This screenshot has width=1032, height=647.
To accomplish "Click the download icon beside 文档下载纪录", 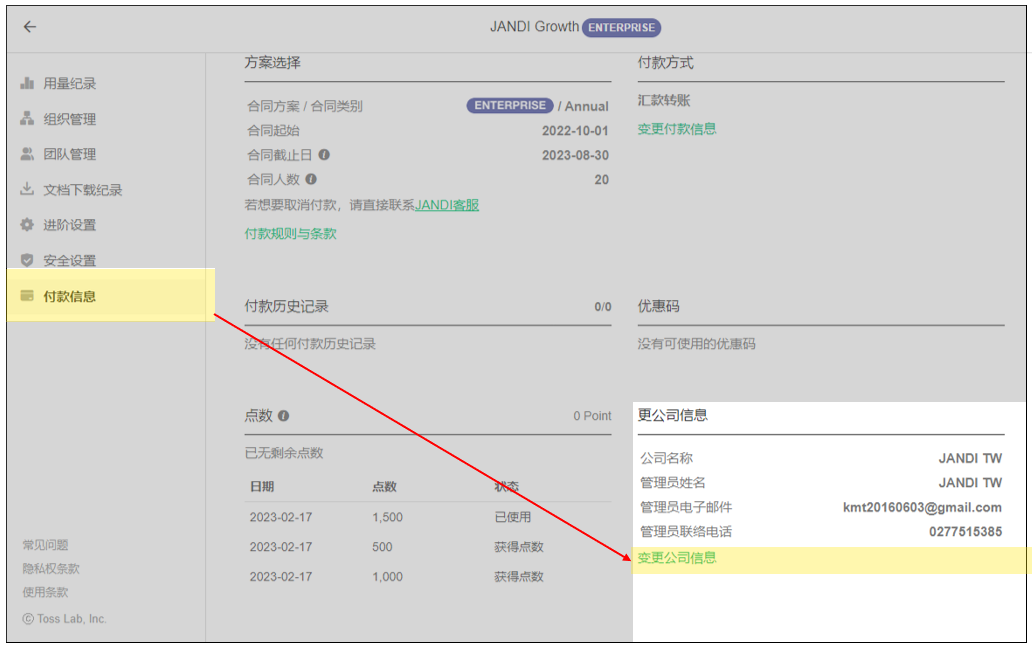I will 27,189.
